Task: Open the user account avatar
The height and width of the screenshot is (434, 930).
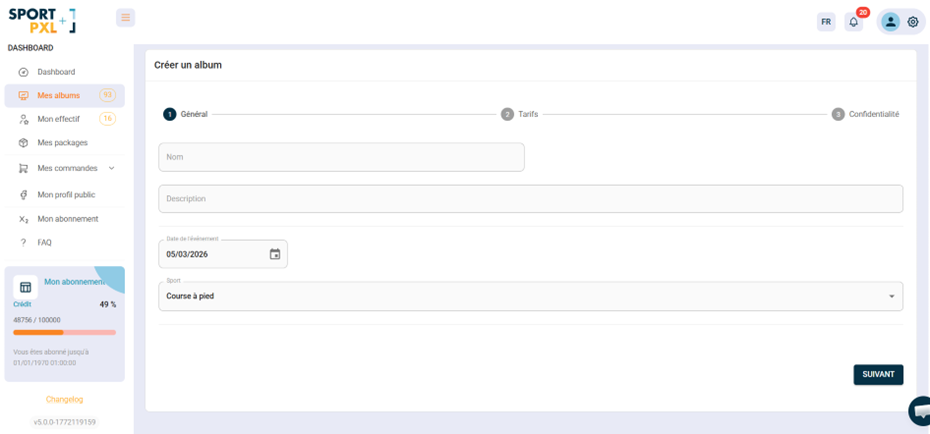Action: (890, 22)
